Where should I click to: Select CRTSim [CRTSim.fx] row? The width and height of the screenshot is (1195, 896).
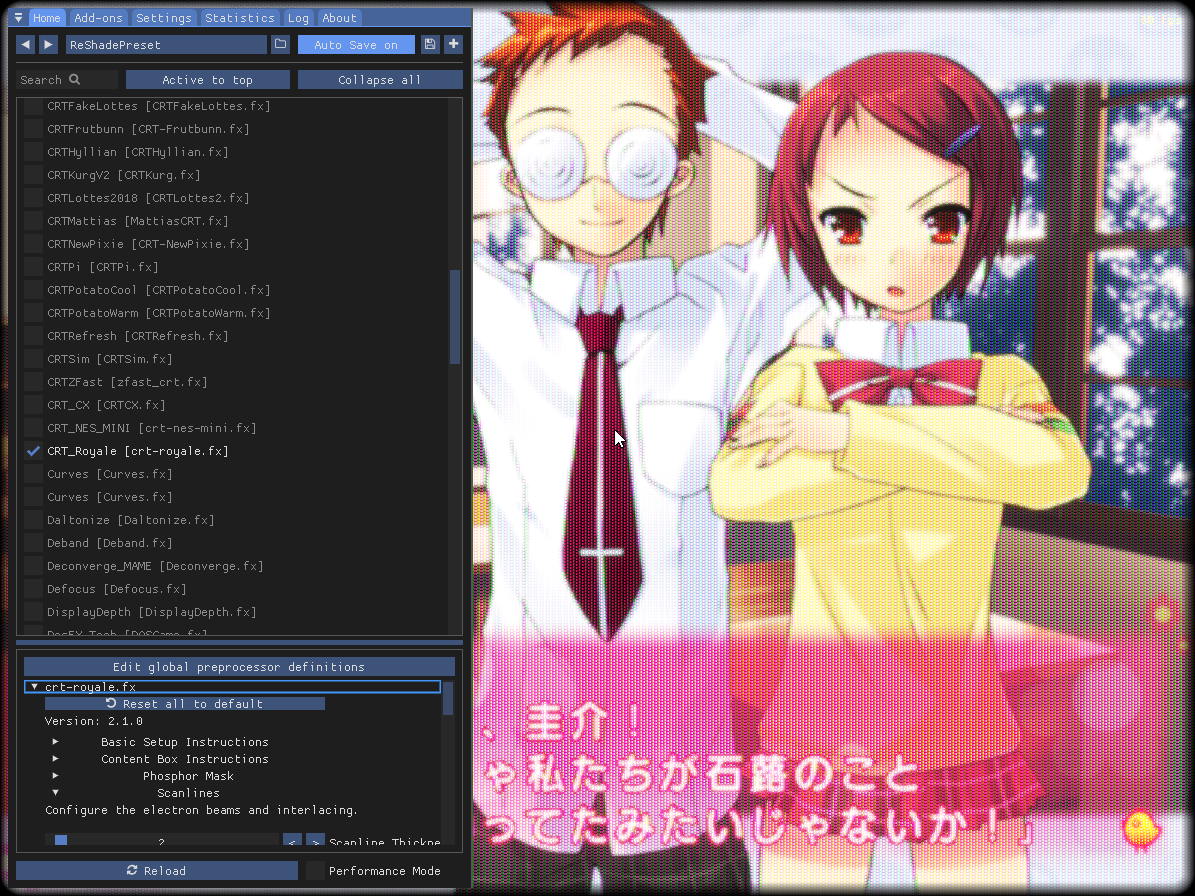coord(109,358)
